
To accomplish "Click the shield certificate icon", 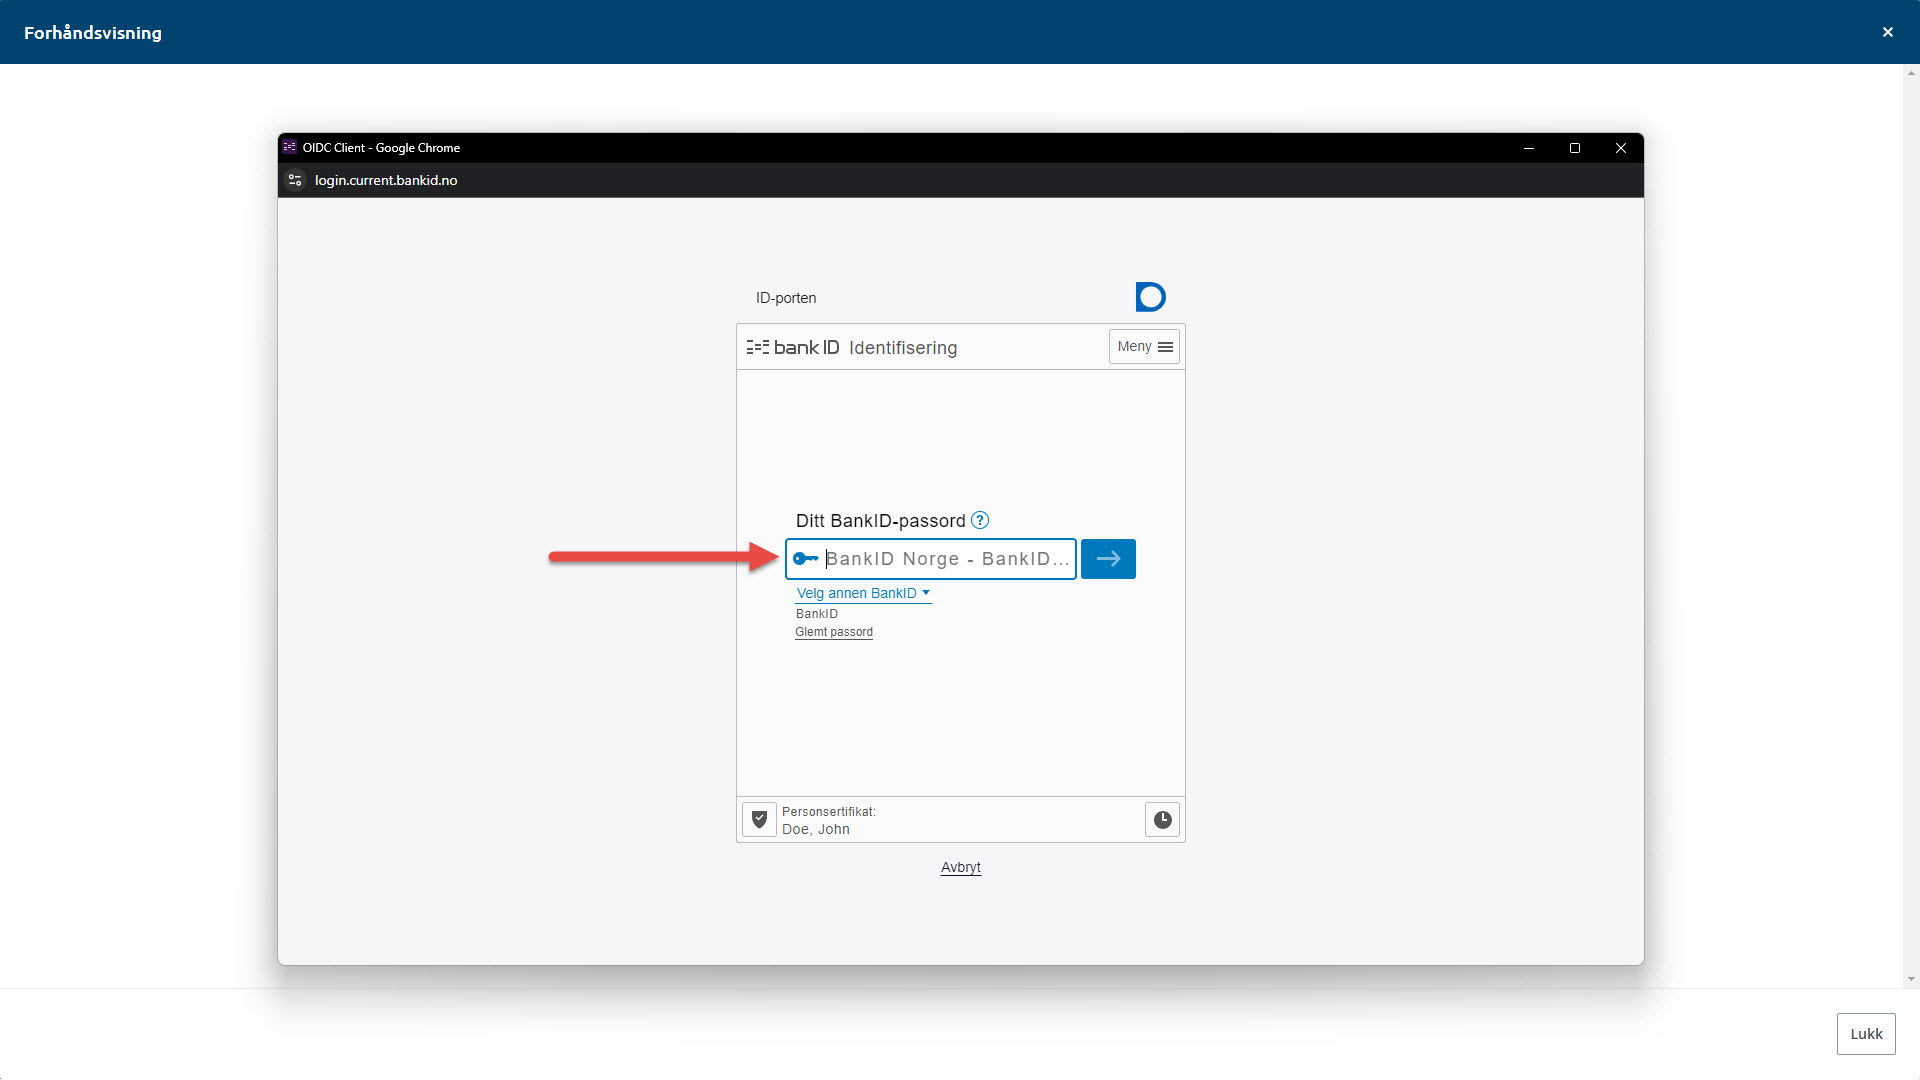I will pos(759,820).
